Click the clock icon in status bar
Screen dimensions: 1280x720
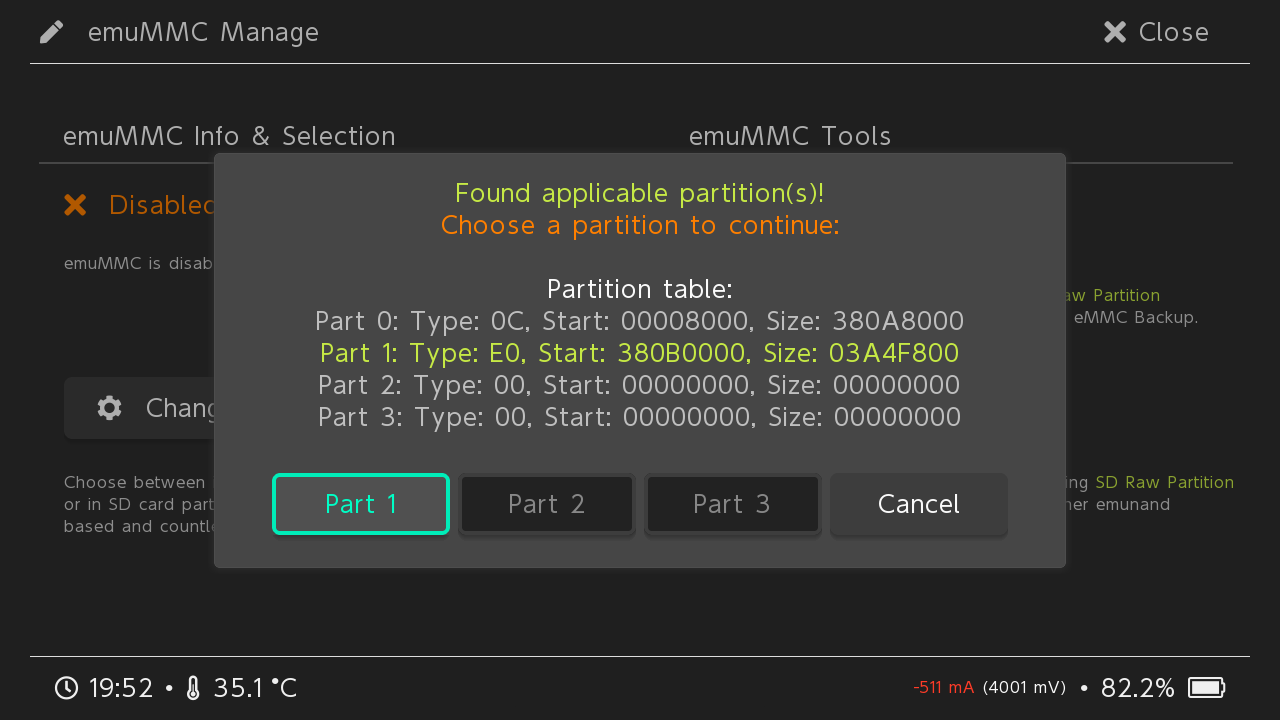pyautogui.click(x=66, y=688)
